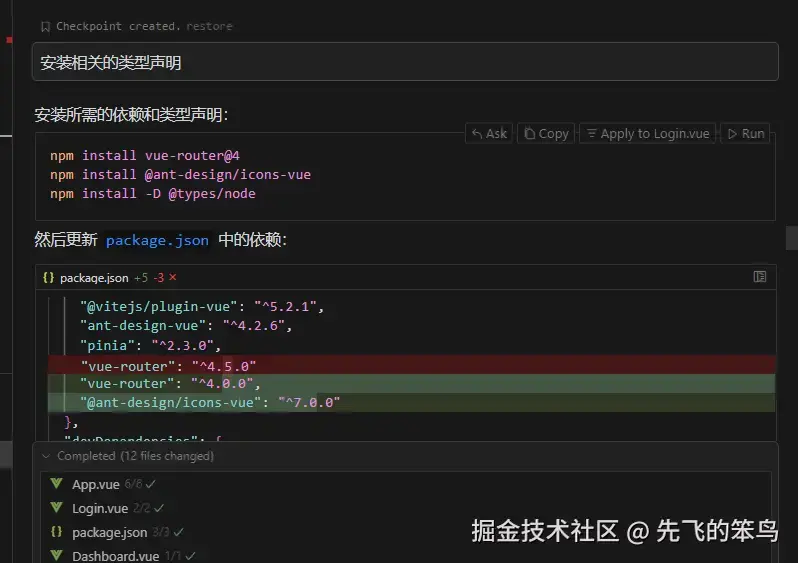The height and width of the screenshot is (563, 798).
Task: Click the npm install @ant-design/icons-vue line
Action: coord(180,175)
